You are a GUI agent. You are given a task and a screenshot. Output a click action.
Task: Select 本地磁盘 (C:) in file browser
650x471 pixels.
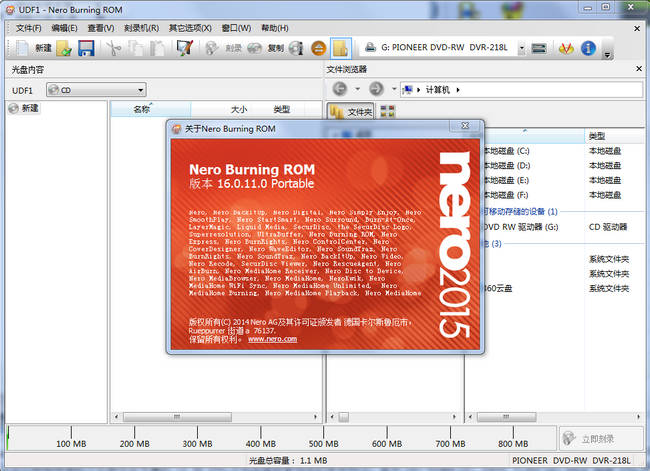click(507, 151)
